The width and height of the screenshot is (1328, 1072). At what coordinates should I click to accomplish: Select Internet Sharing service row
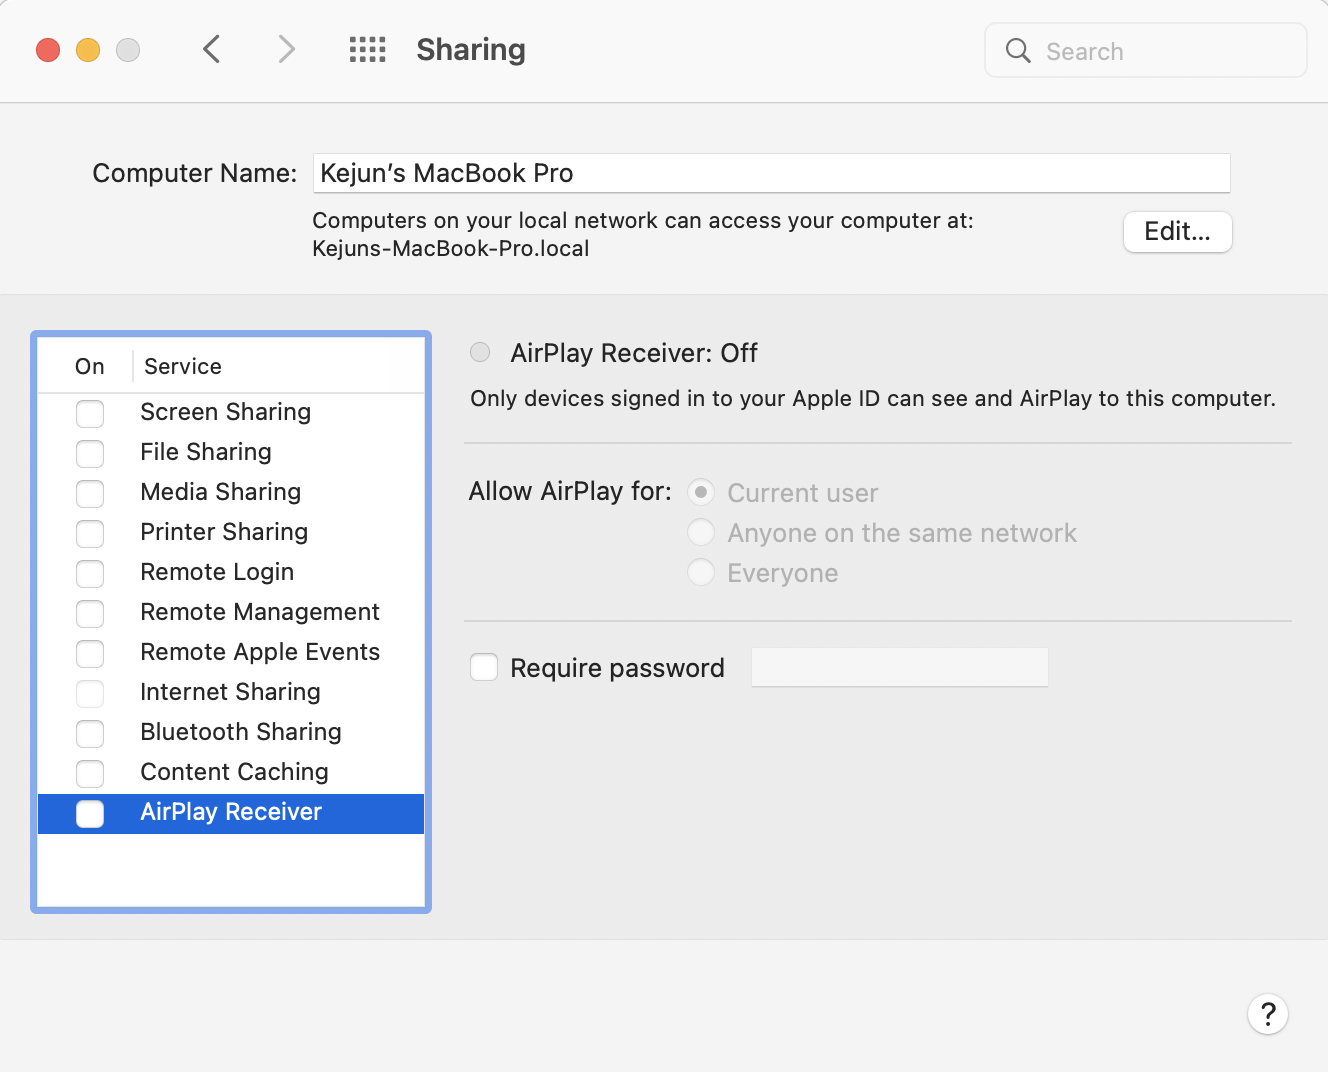coord(231,693)
